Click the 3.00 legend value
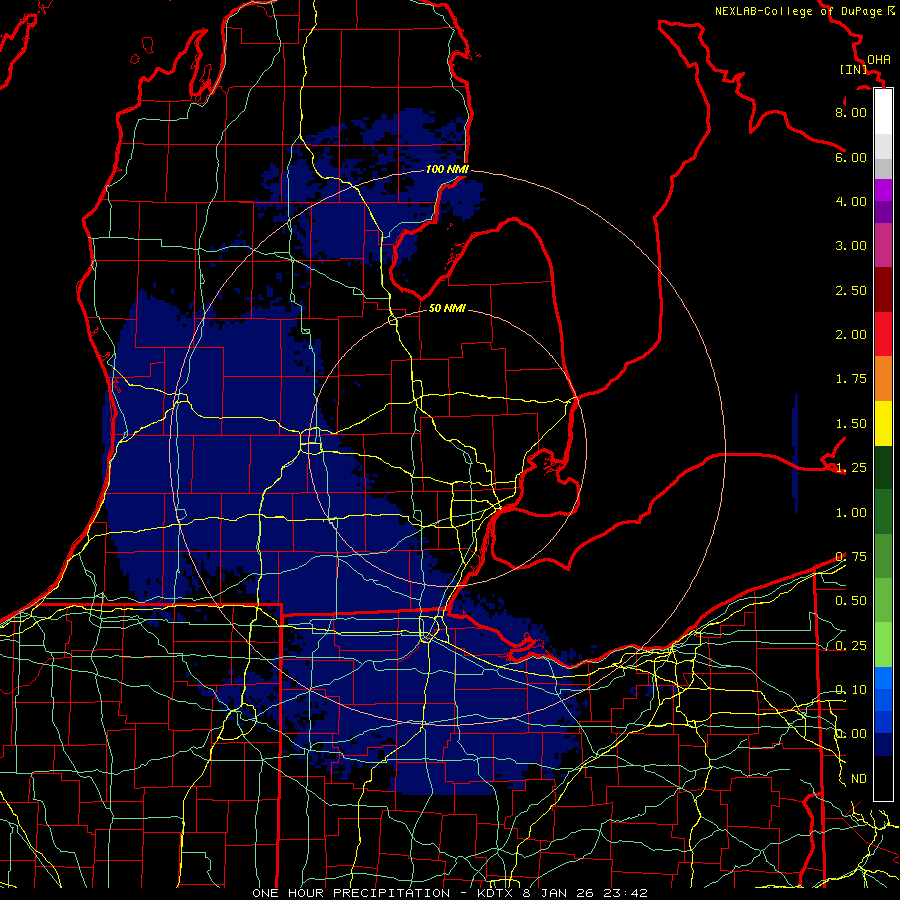The height and width of the screenshot is (900, 900). click(x=851, y=246)
